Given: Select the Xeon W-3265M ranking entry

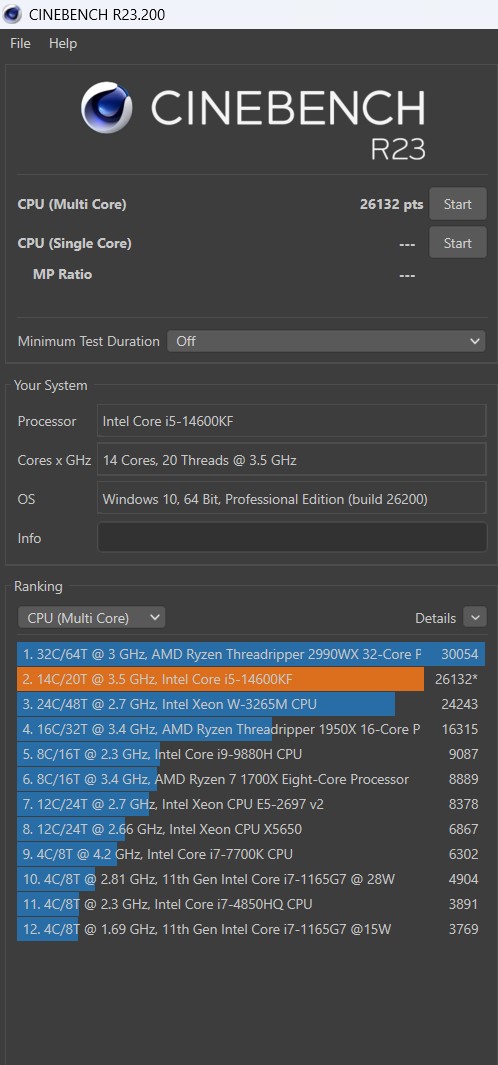Looking at the screenshot, I should 251,704.
